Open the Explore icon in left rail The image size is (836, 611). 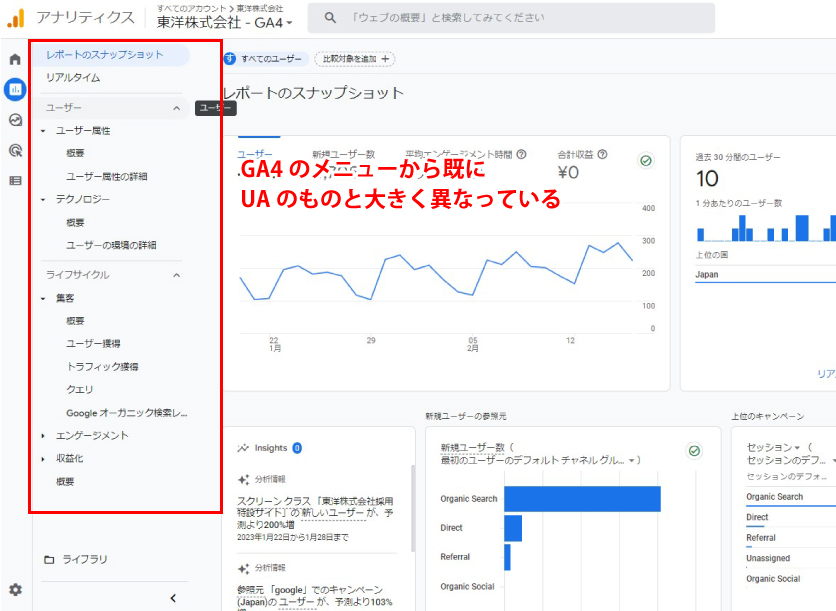tap(15, 120)
